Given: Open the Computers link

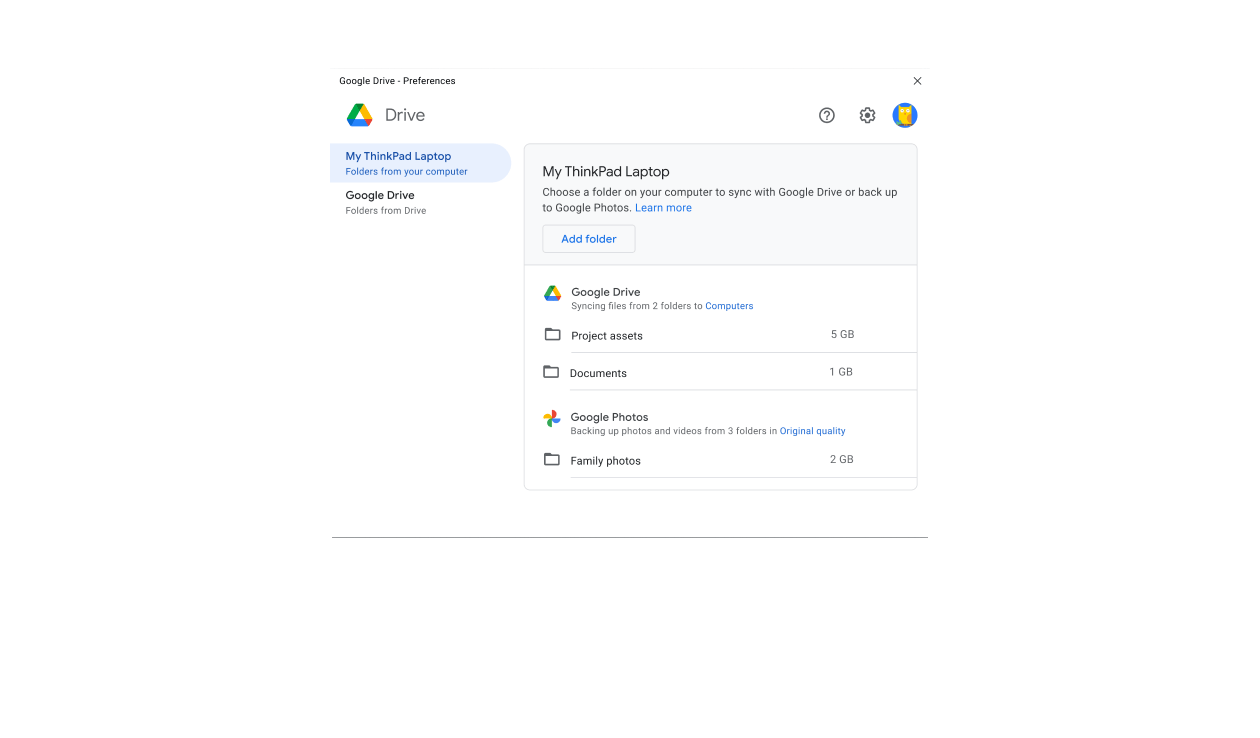Looking at the screenshot, I should tap(729, 306).
